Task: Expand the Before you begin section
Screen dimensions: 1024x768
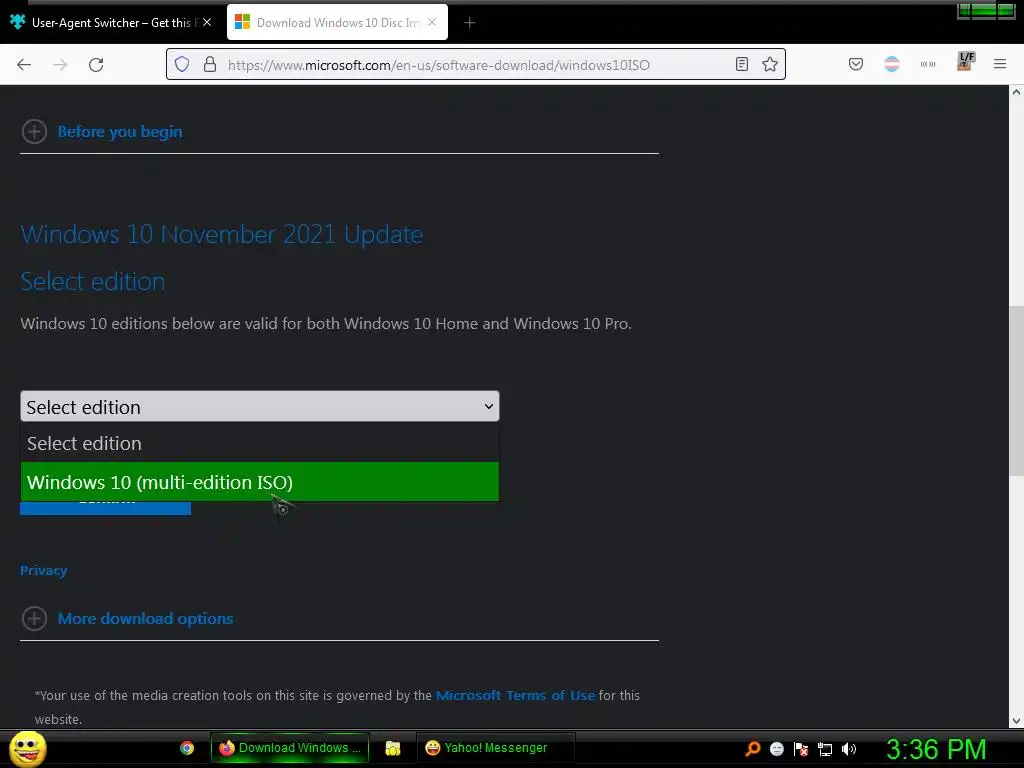Action: [34, 131]
